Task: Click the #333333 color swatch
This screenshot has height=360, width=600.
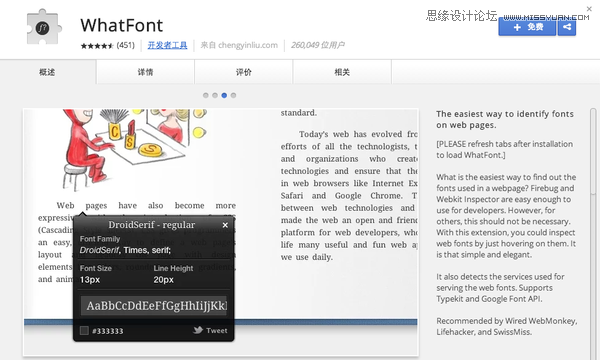Action: pyautogui.click(x=84, y=331)
